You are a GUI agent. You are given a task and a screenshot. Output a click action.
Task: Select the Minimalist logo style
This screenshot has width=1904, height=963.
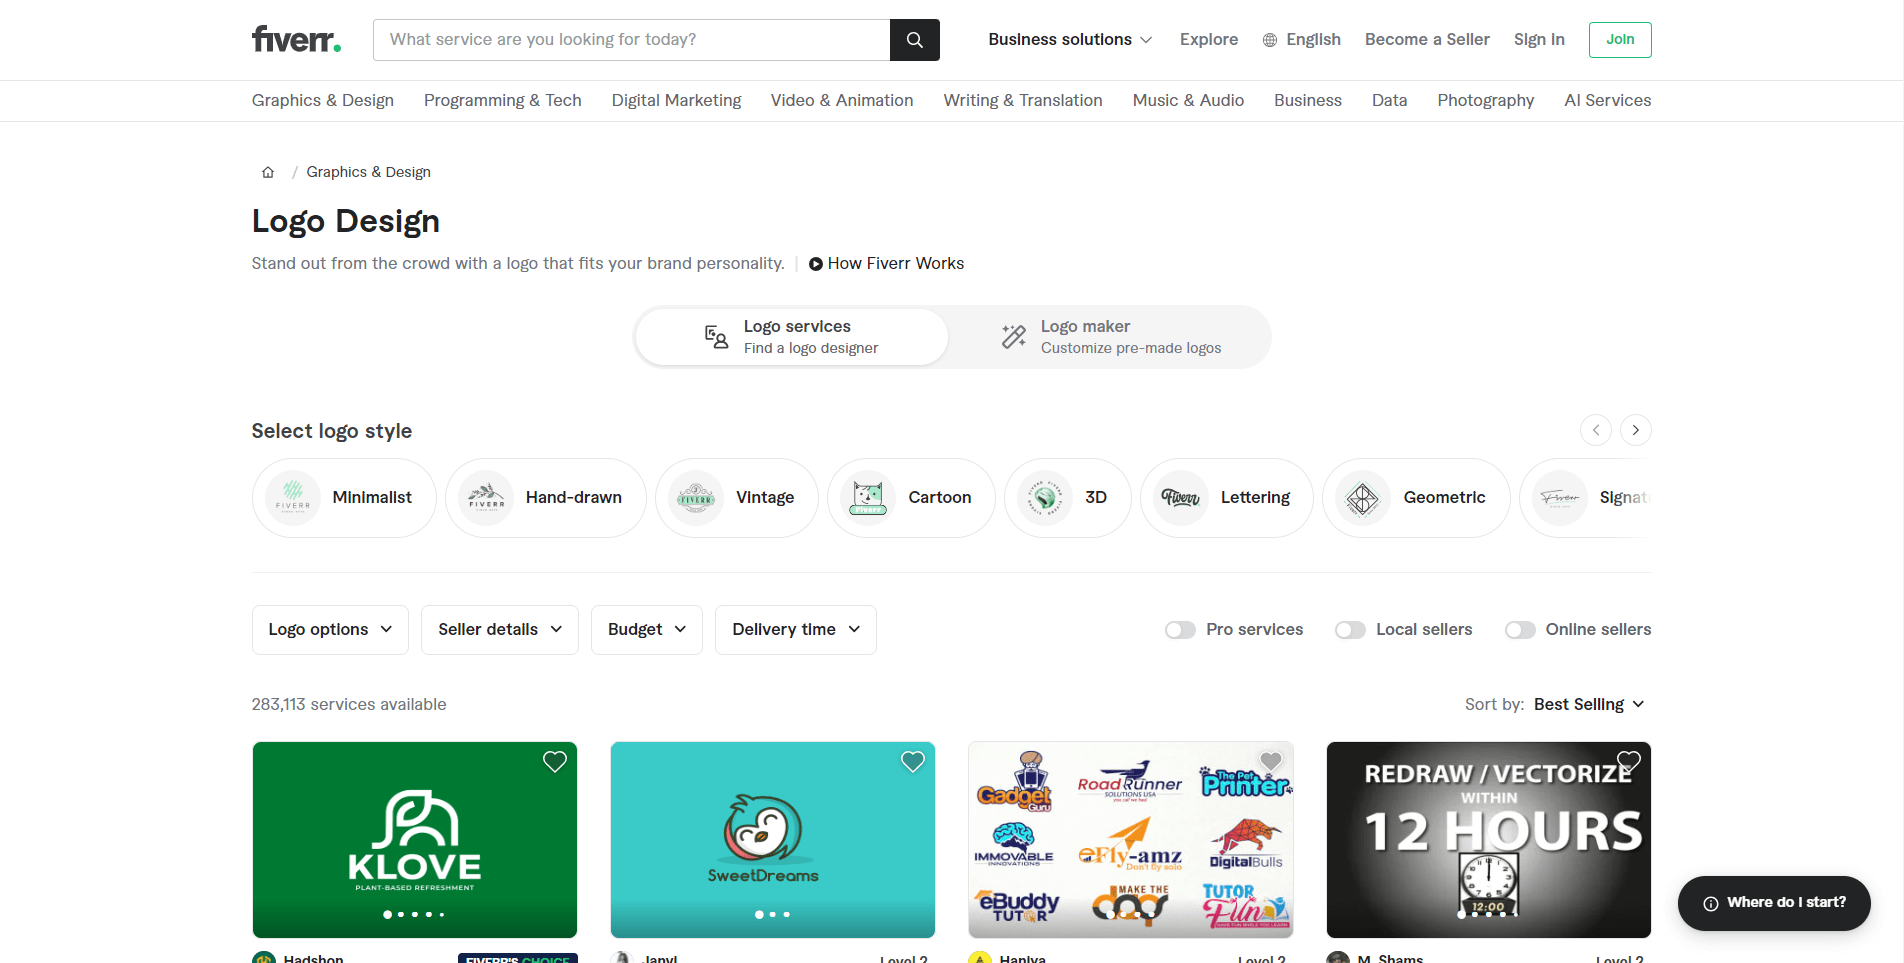pos(344,498)
